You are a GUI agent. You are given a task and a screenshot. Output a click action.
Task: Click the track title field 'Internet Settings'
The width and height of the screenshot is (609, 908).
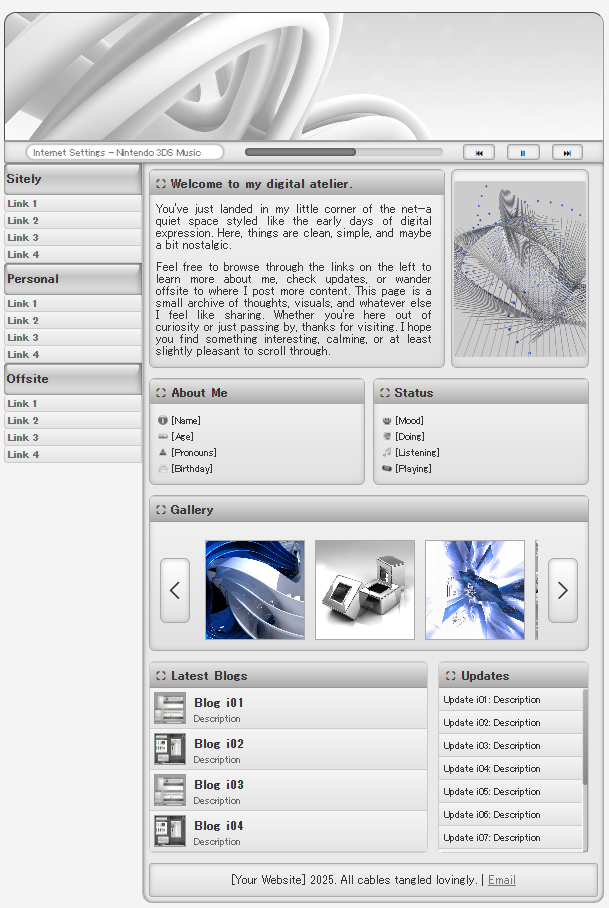(x=125, y=152)
